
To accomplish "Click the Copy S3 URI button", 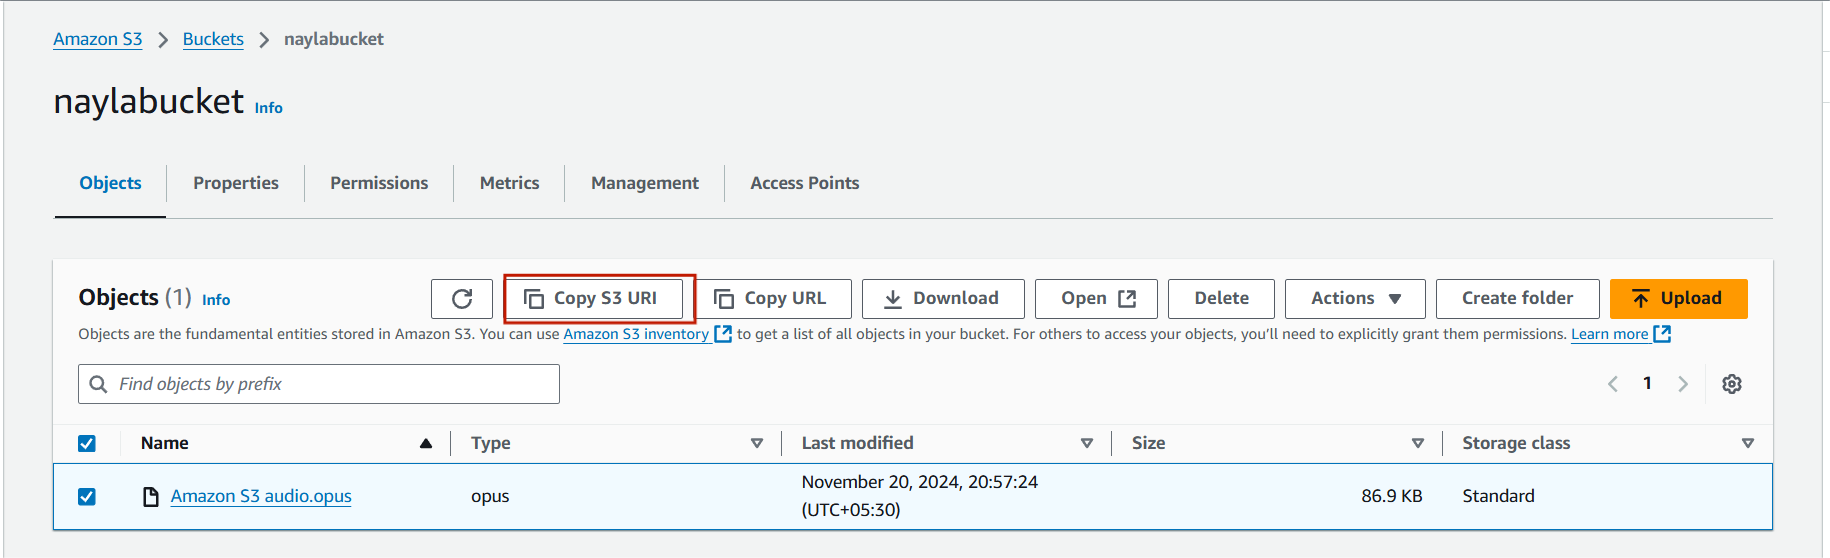I will click(594, 299).
